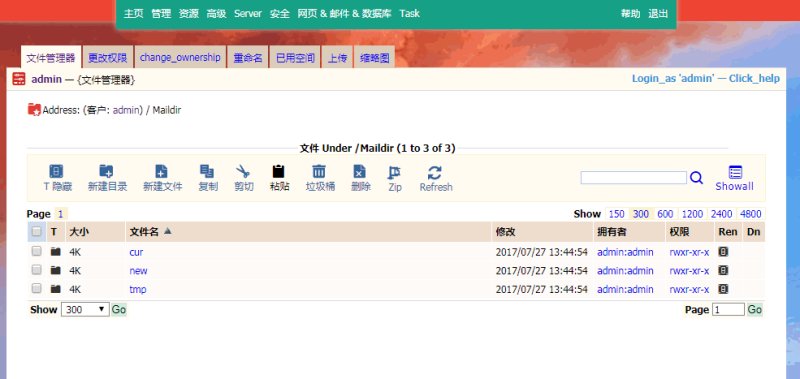
Task: Open the new folder link
Action: (138, 270)
